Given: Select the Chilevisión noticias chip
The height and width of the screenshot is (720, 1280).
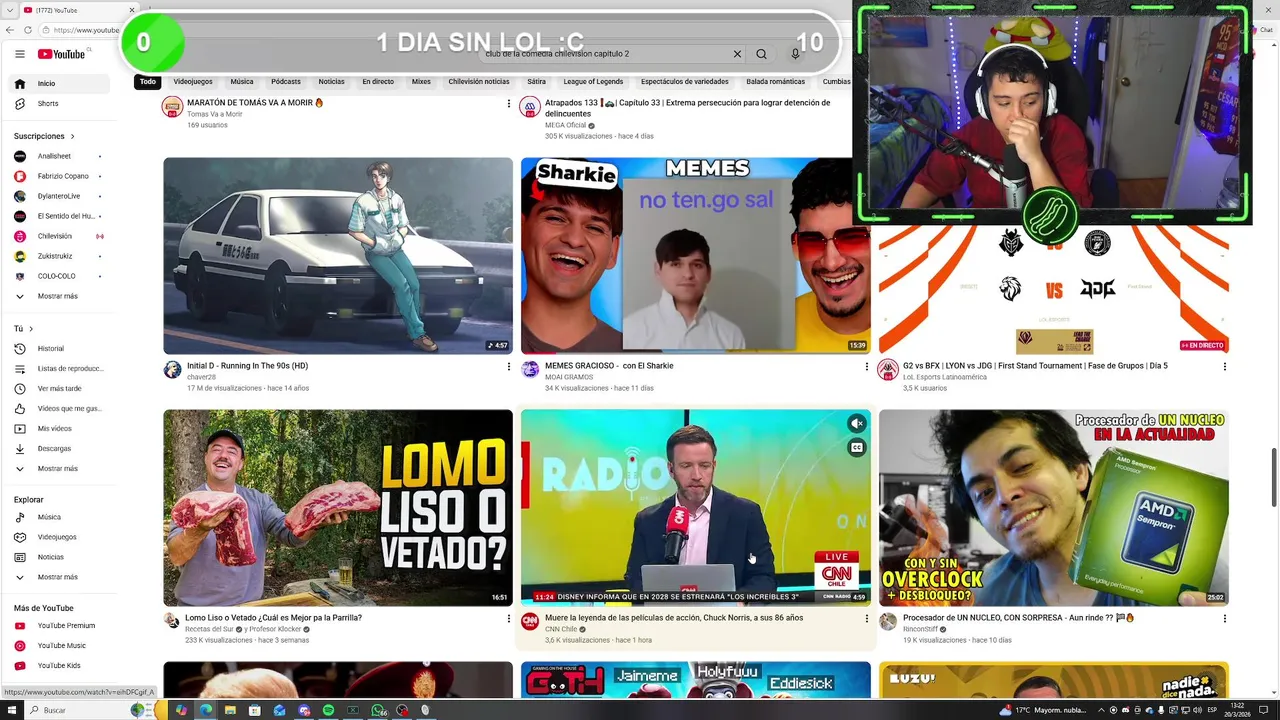Looking at the screenshot, I should click(479, 82).
